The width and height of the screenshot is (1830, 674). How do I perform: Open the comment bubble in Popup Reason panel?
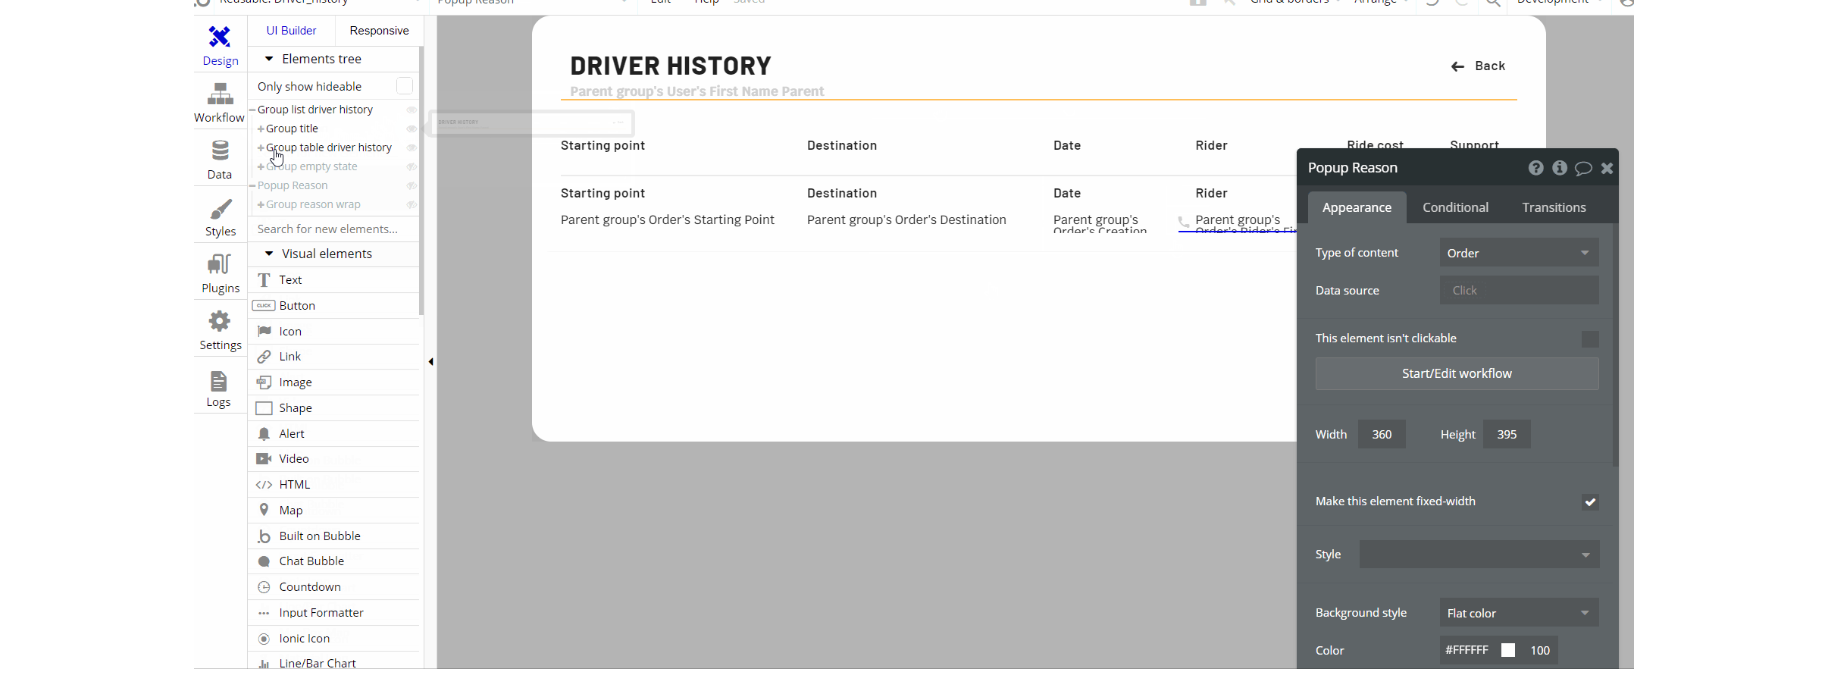pos(1583,168)
